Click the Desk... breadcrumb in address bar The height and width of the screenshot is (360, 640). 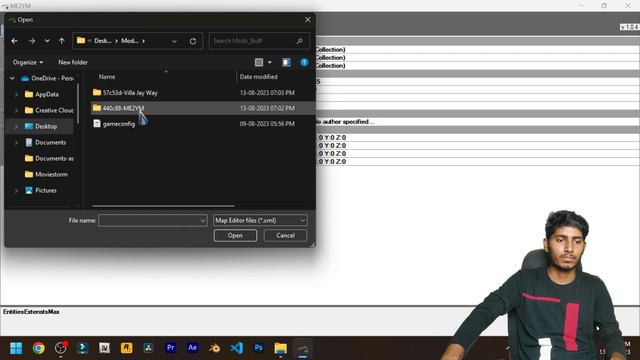coord(102,41)
